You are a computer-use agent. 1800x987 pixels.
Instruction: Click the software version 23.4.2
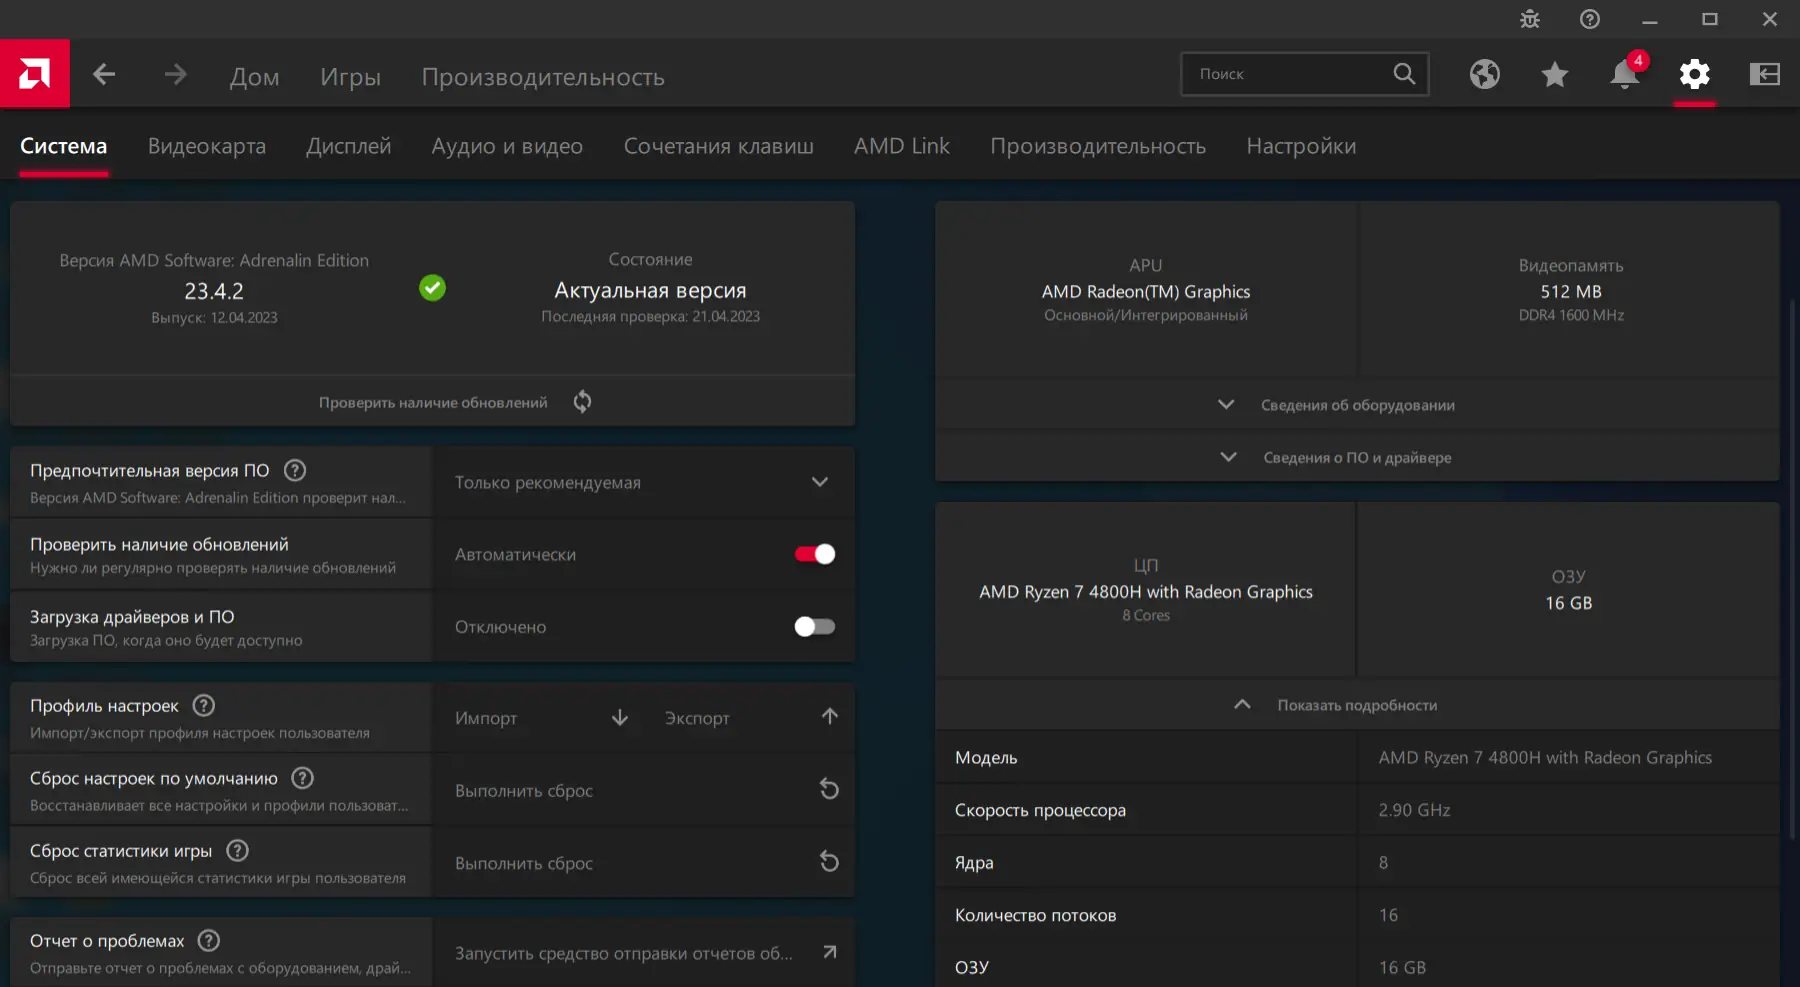[214, 291]
